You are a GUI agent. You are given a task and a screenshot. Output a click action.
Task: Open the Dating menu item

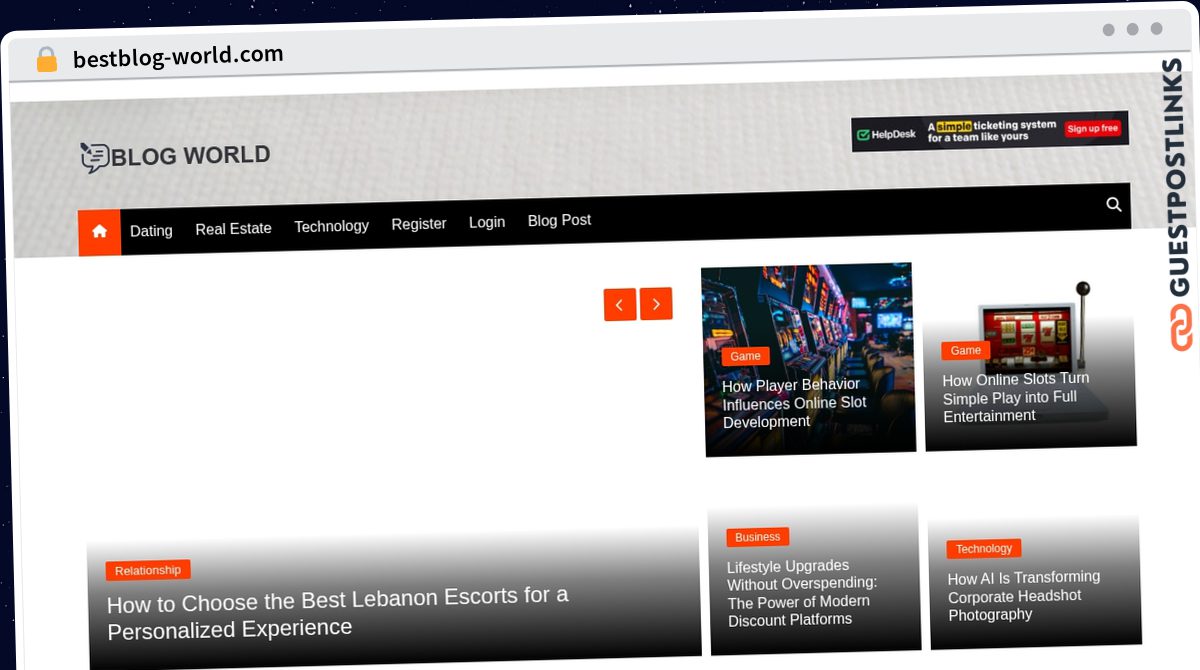(x=151, y=230)
